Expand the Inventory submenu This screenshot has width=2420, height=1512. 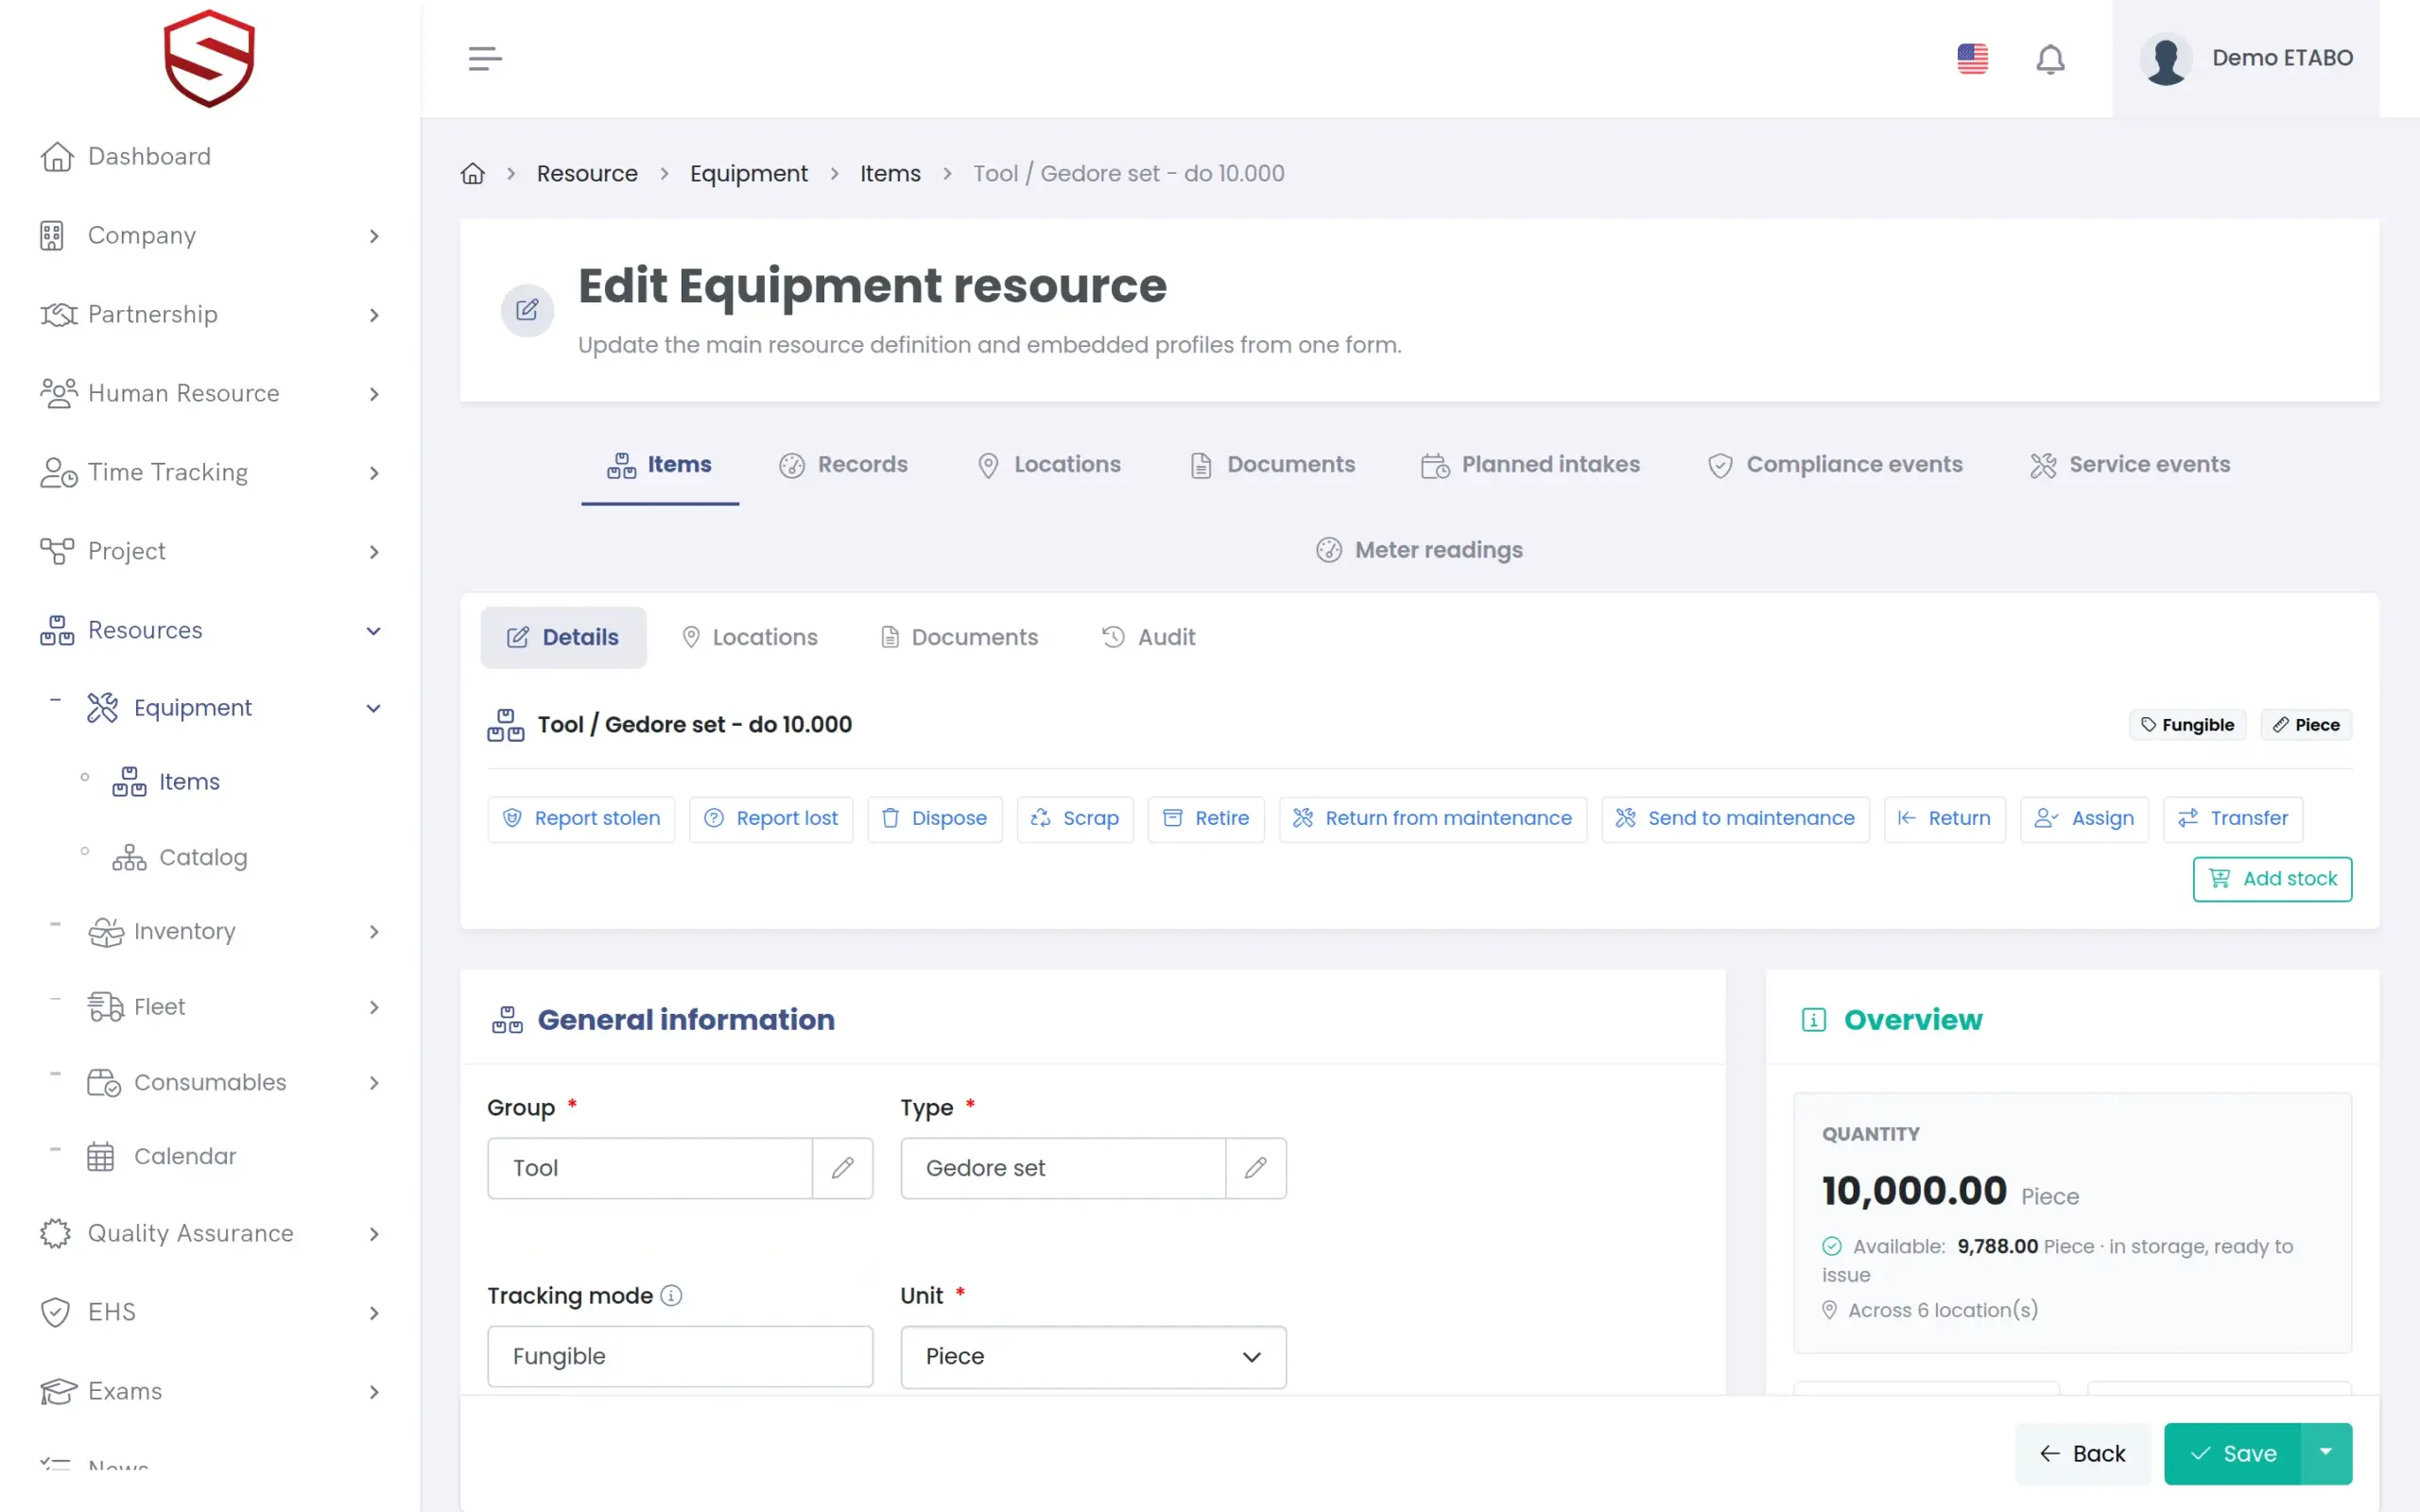coord(374,932)
